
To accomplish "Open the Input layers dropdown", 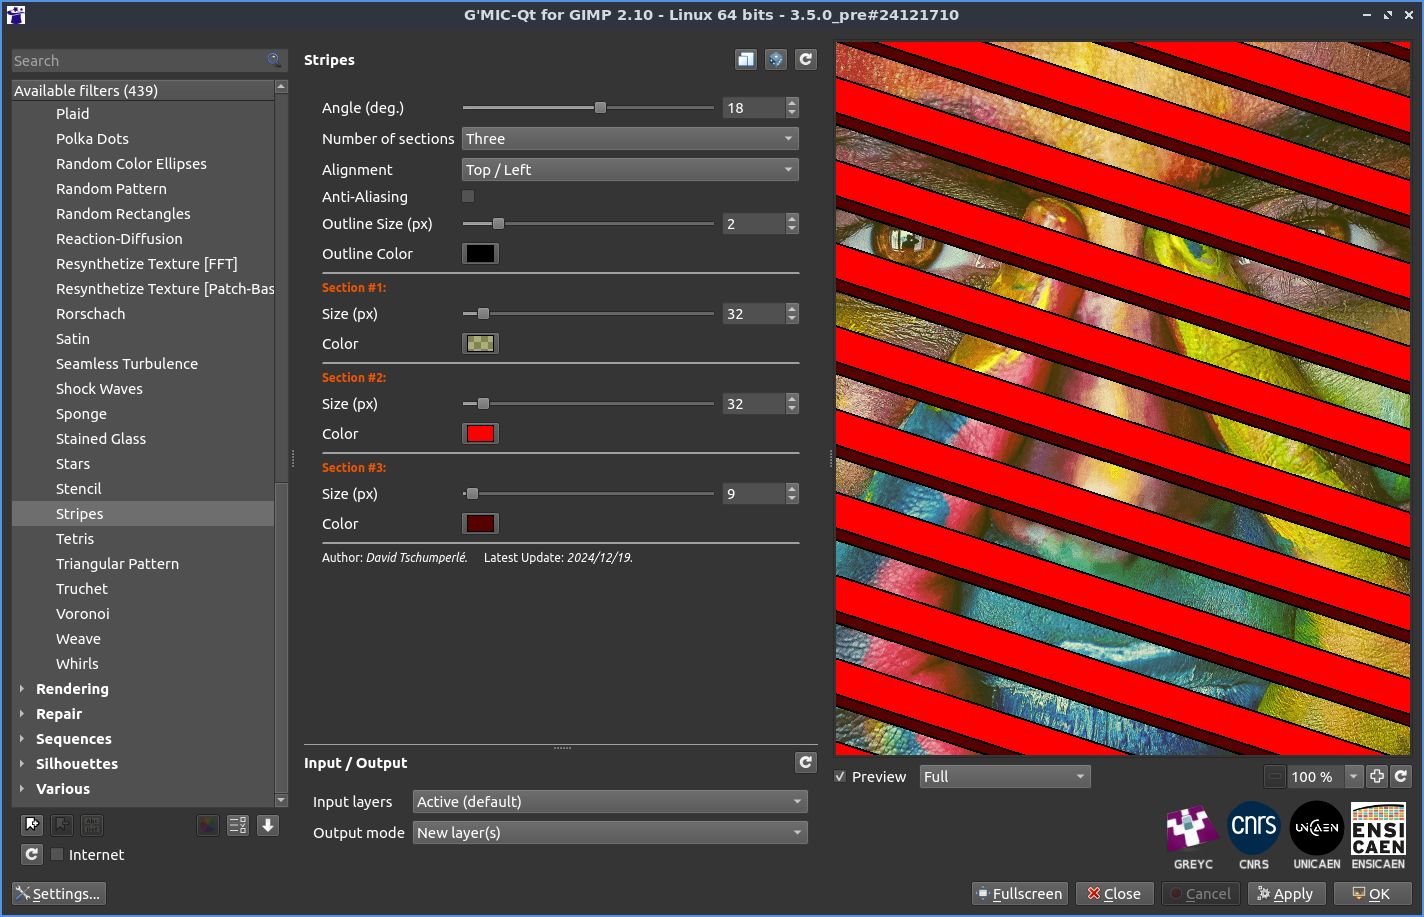I will 610,802.
